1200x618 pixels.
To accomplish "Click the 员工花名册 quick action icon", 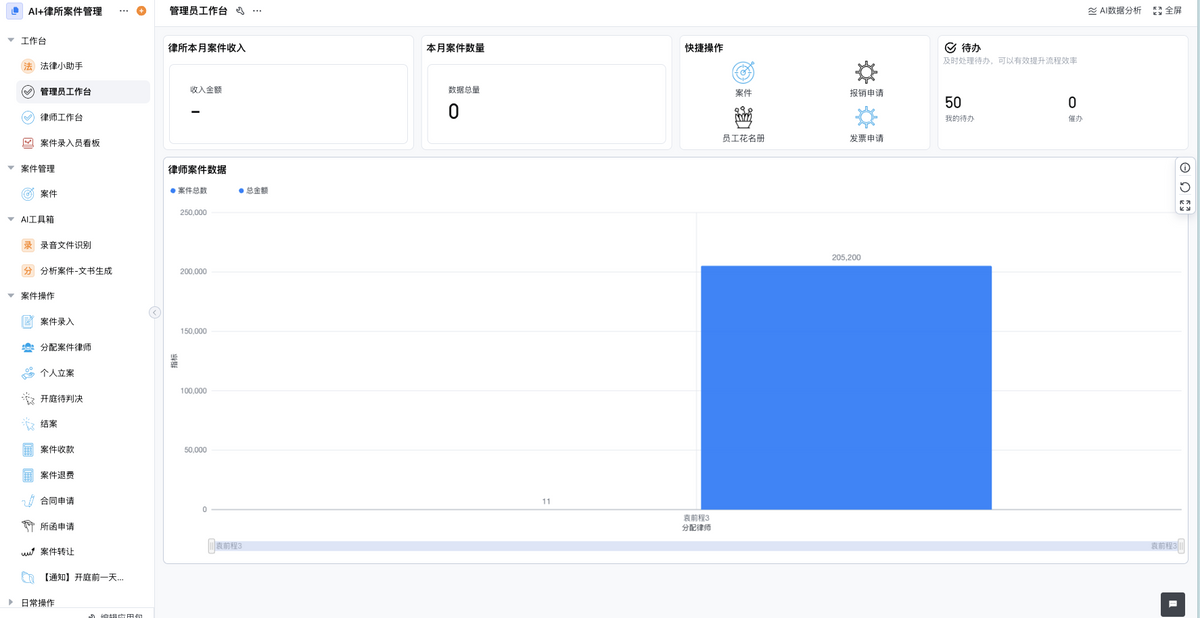I will tap(743, 117).
